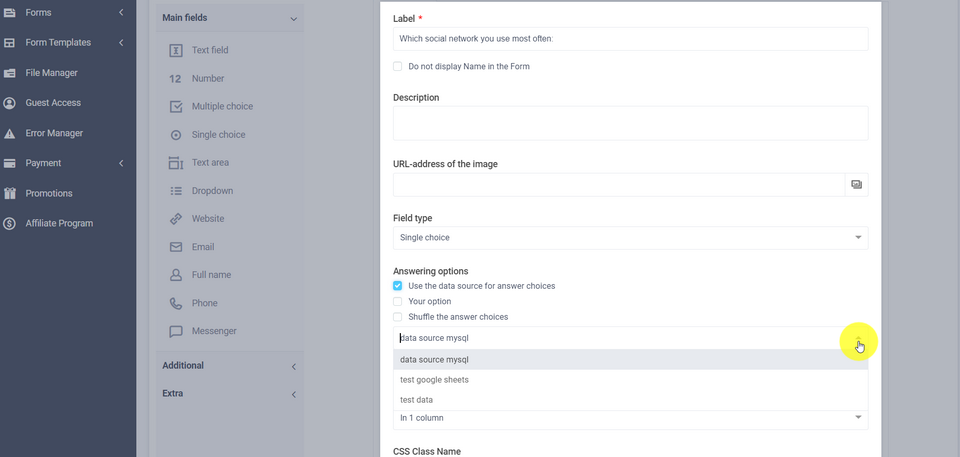Tick Shuffle the answer choices checkbox
Image resolution: width=960 pixels, height=457 pixels.
pyautogui.click(x=398, y=317)
